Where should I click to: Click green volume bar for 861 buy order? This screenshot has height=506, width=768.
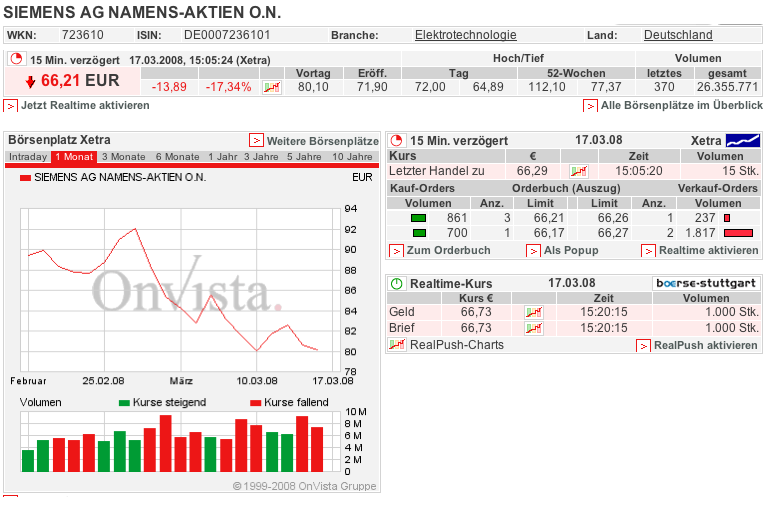418,218
